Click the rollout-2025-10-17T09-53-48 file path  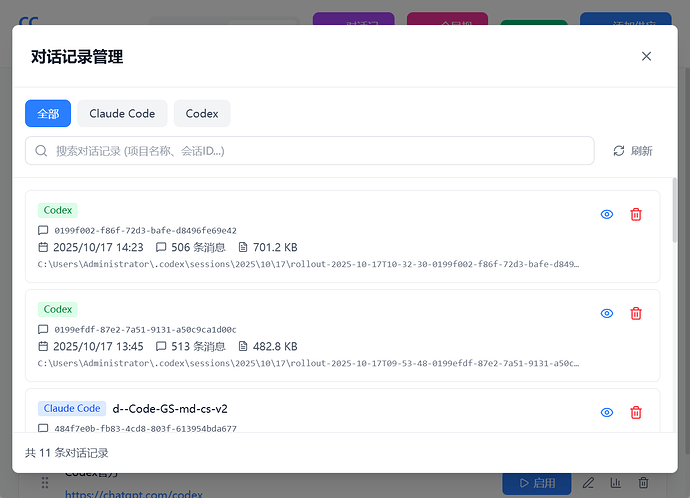[308, 363]
